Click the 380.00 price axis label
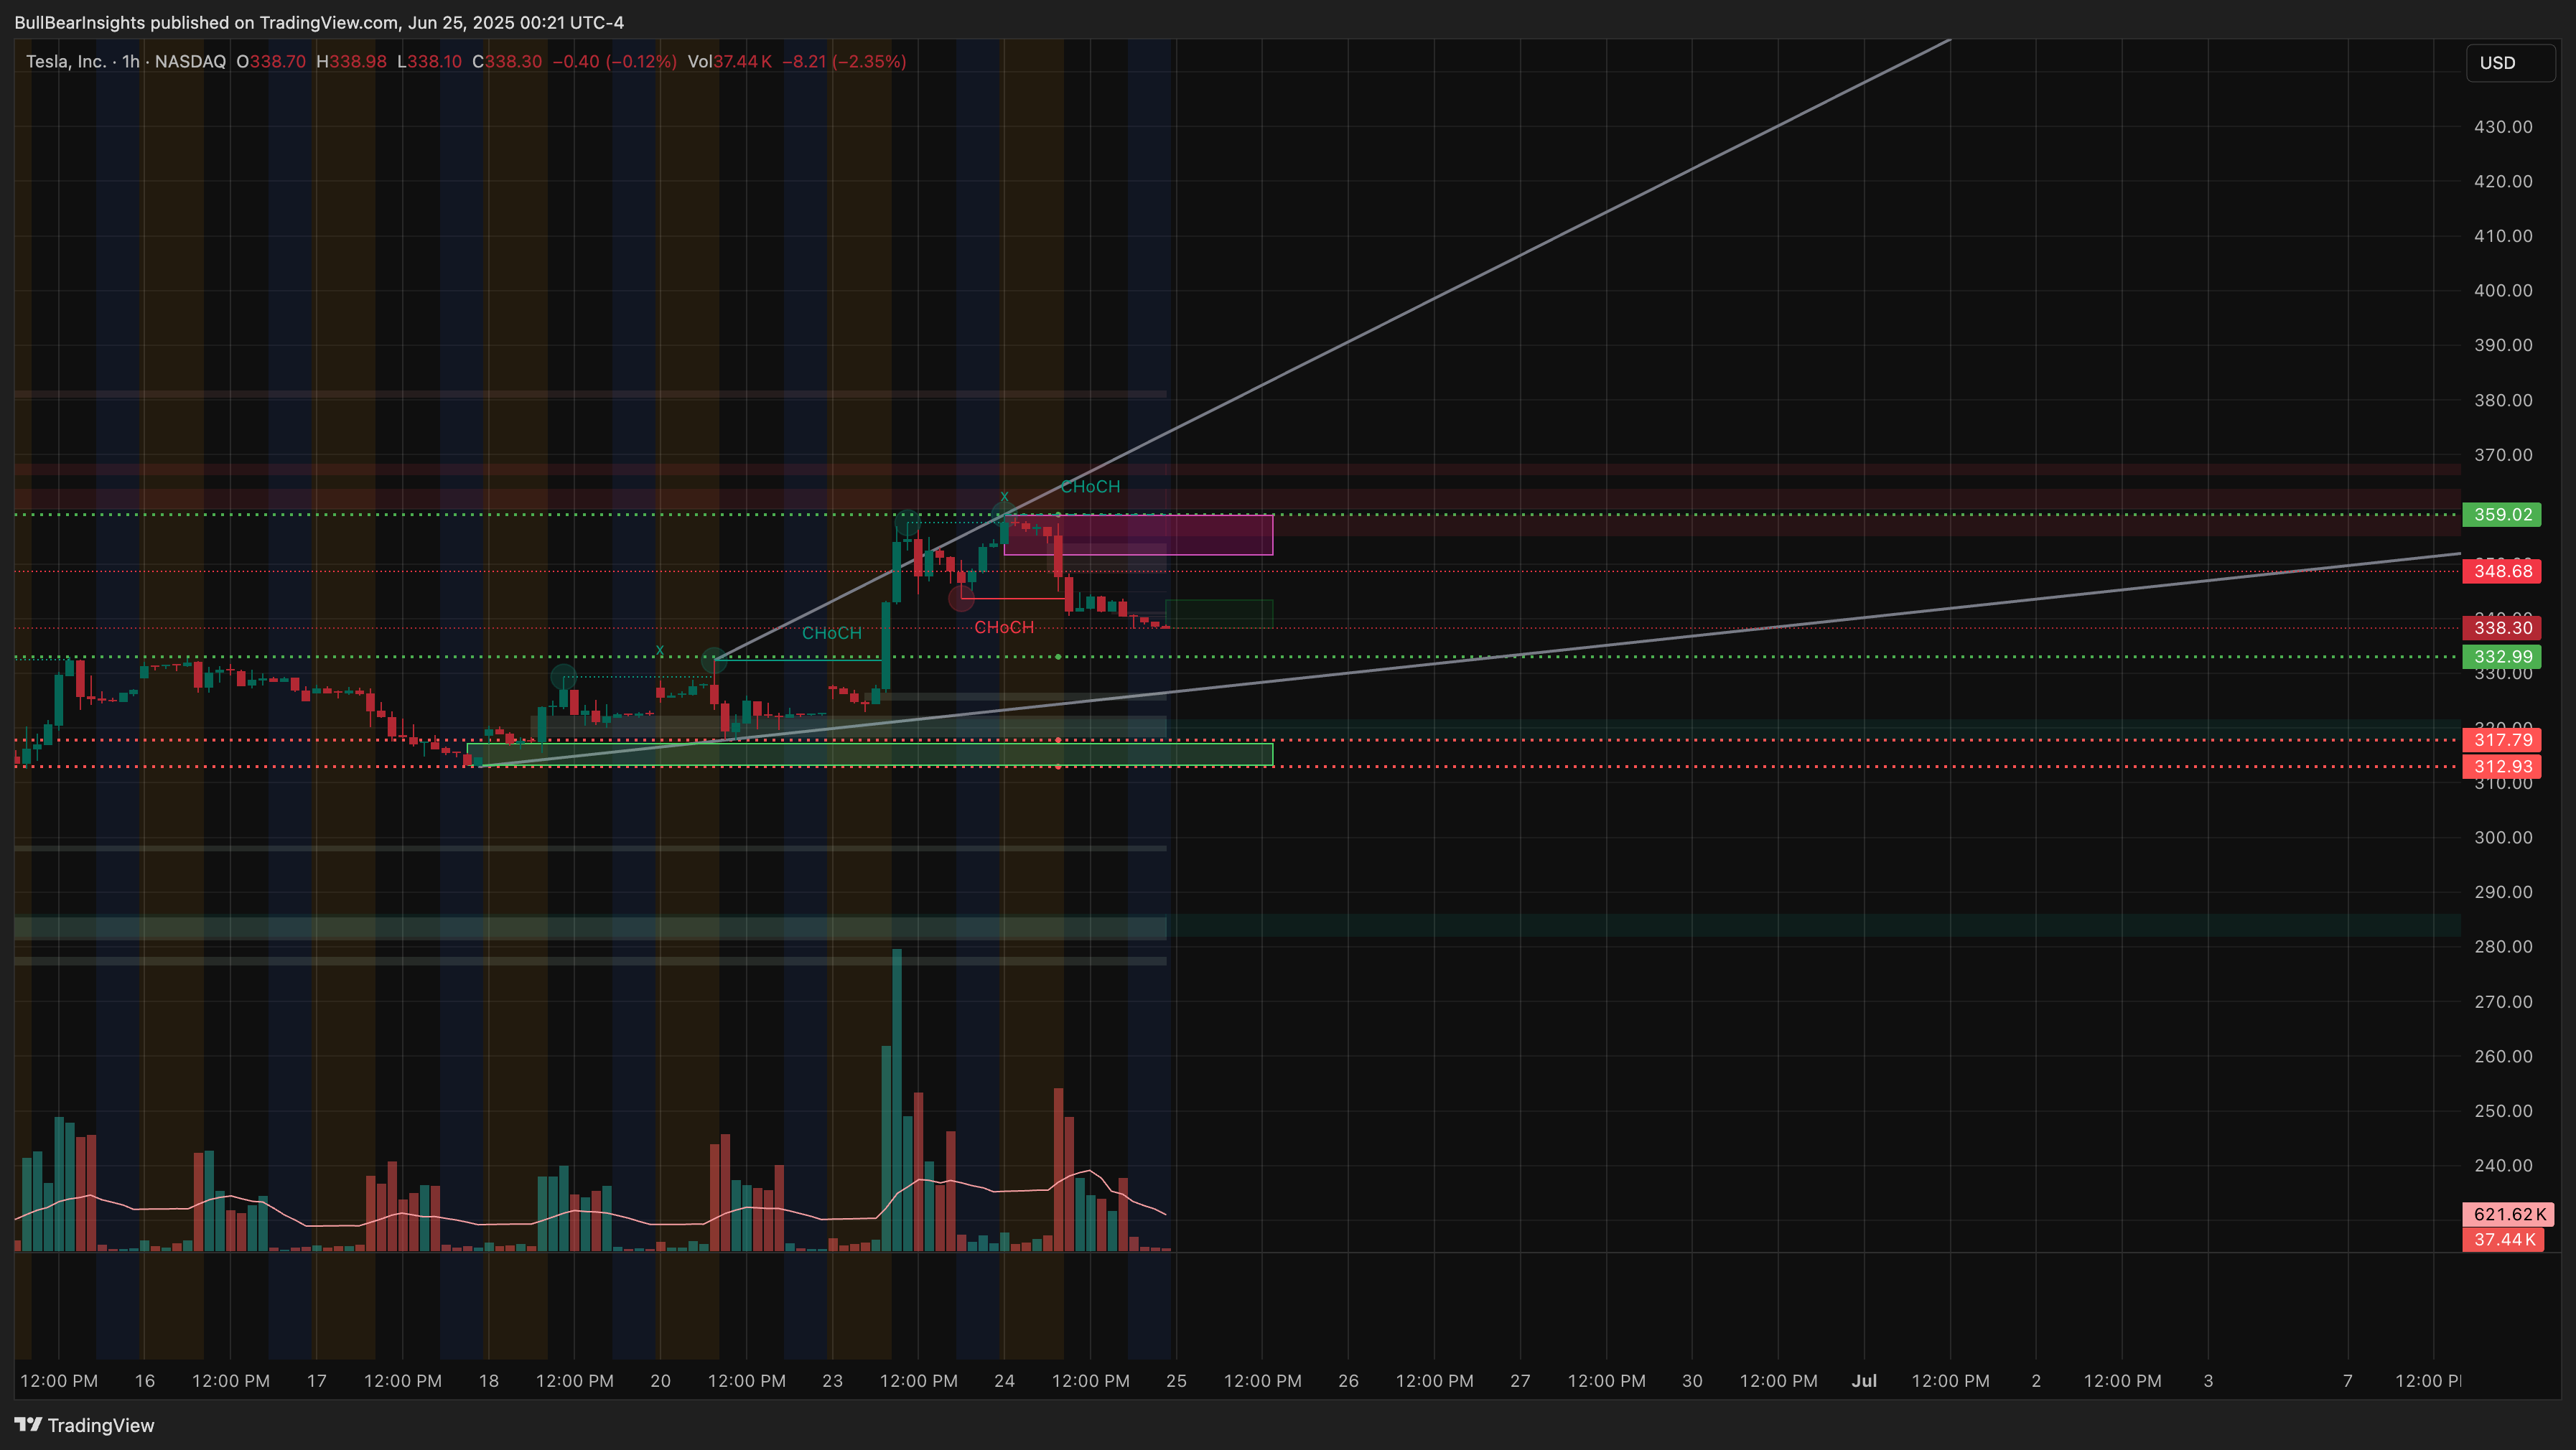Image resolution: width=2576 pixels, height=1450 pixels. tap(2503, 400)
